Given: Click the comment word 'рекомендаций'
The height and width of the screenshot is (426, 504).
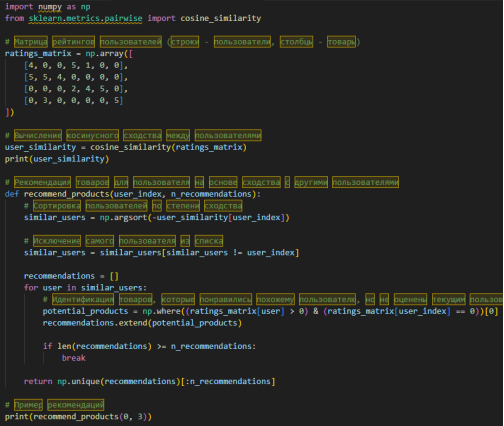Looking at the screenshot, I should pyautogui.click(x=76, y=405).
